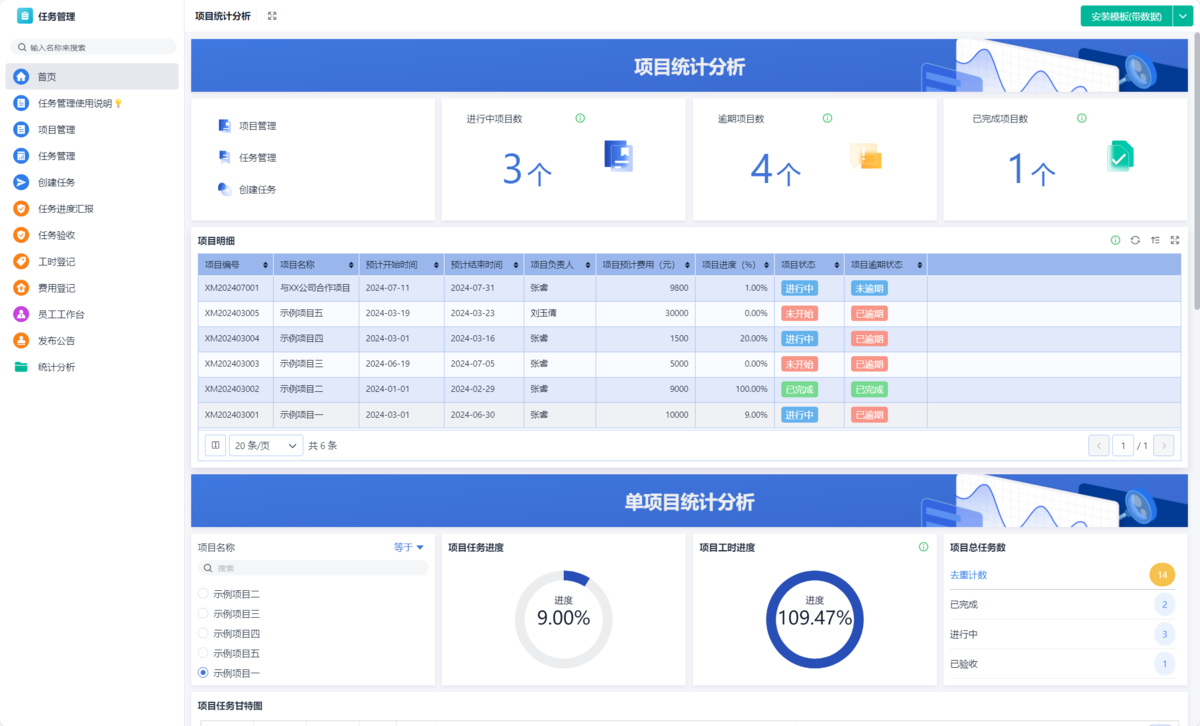Open 统计分析 menu folder
This screenshot has height=726, width=1200.
click(92, 367)
